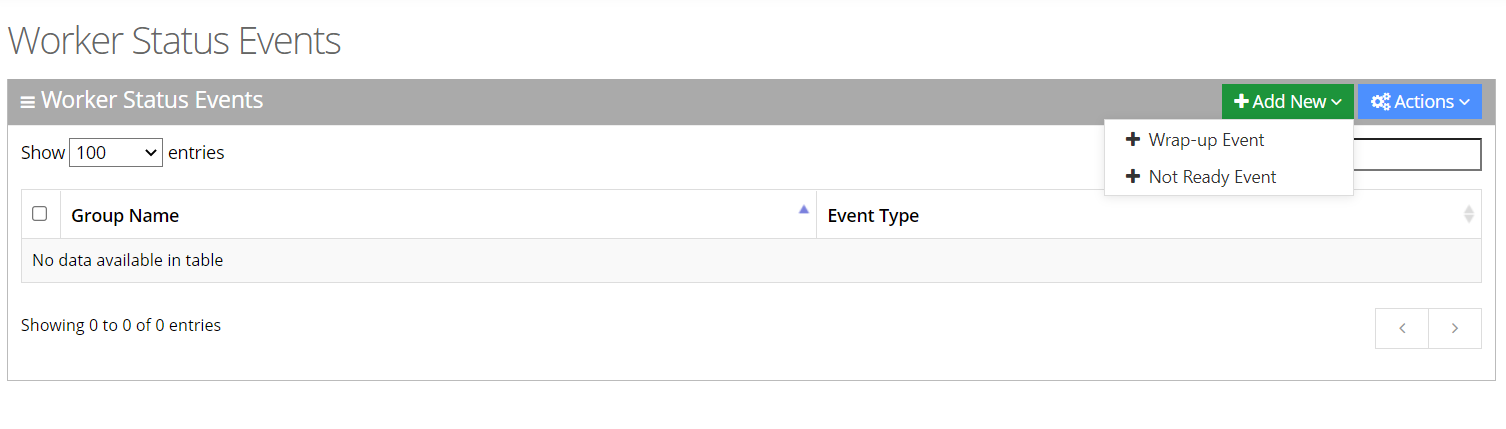Click the hamburger icon in the panel header
This screenshot has height=429, width=1506.
pos(28,102)
